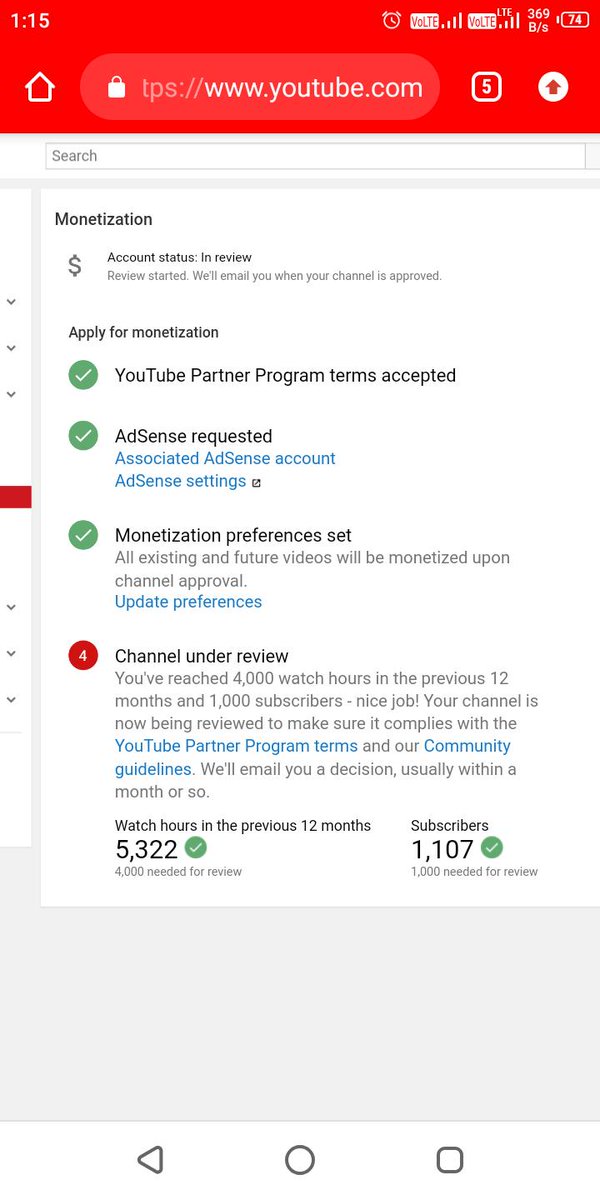Click YouTube Partner Program terms accepted text
This screenshot has height=1200, width=600.
285,376
